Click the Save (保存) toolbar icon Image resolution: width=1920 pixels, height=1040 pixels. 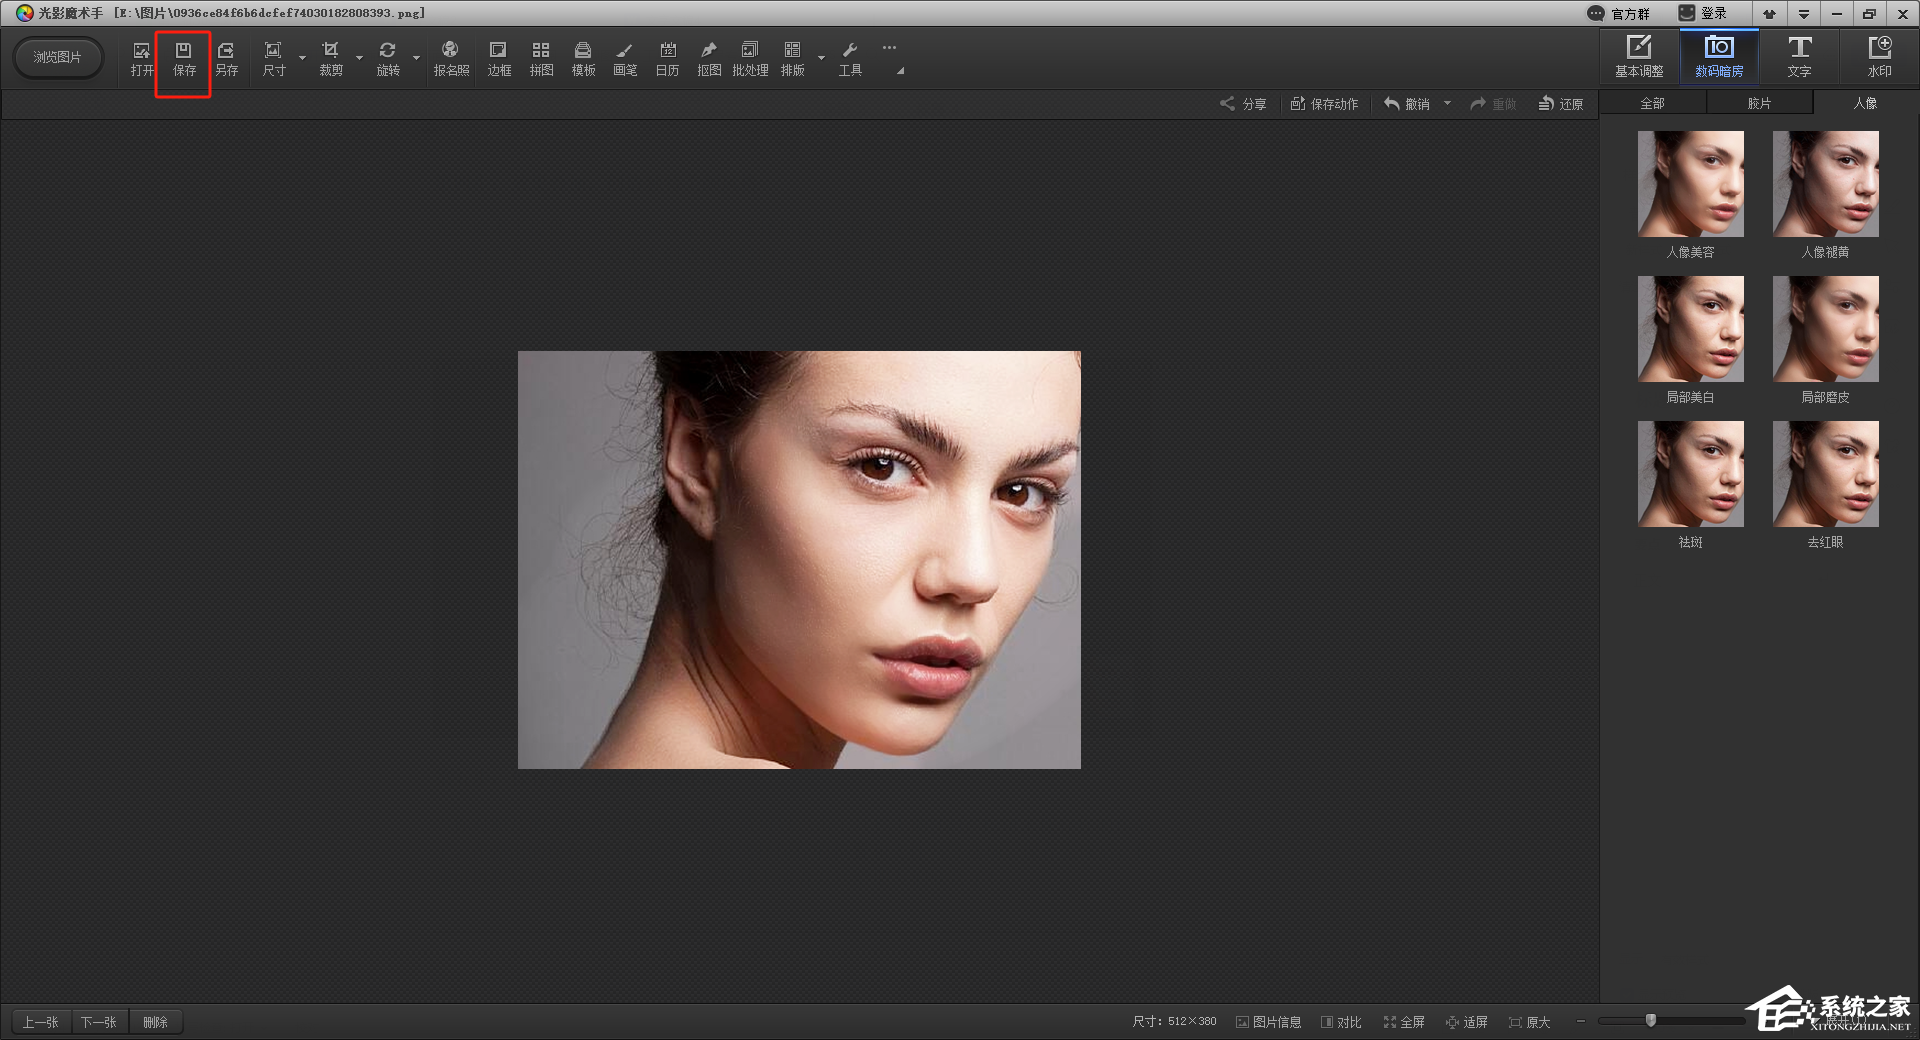pos(184,59)
